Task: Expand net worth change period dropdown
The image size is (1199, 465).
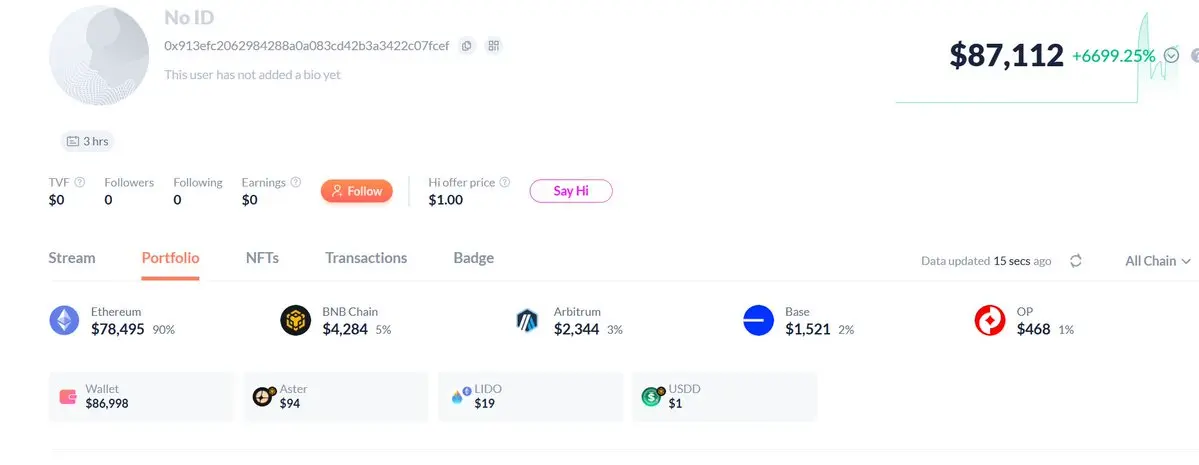Action: click(x=1173, y=57)
